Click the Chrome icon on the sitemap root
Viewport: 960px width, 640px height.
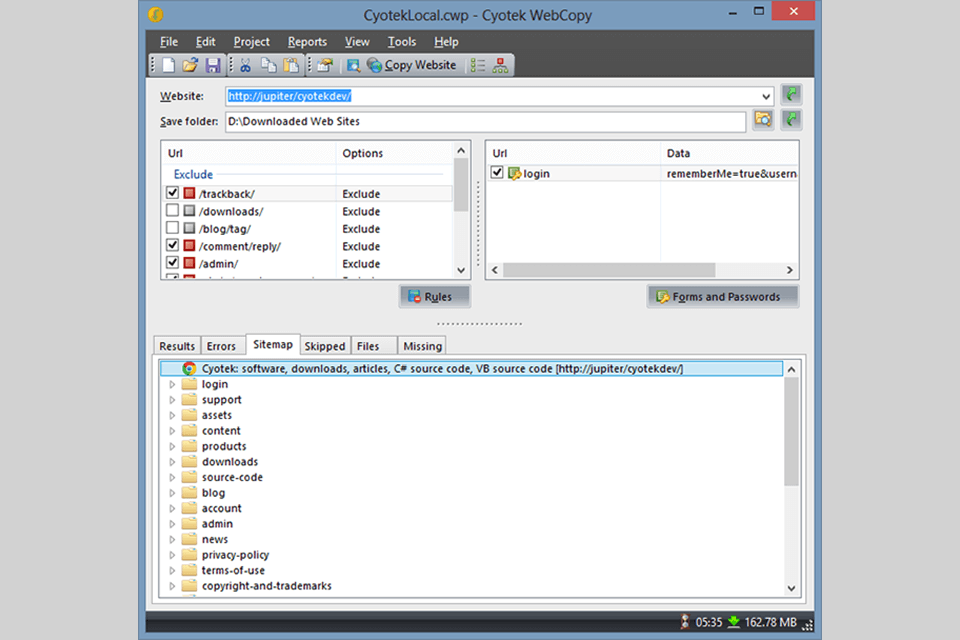pyautogui.click(x=189, y=368)
